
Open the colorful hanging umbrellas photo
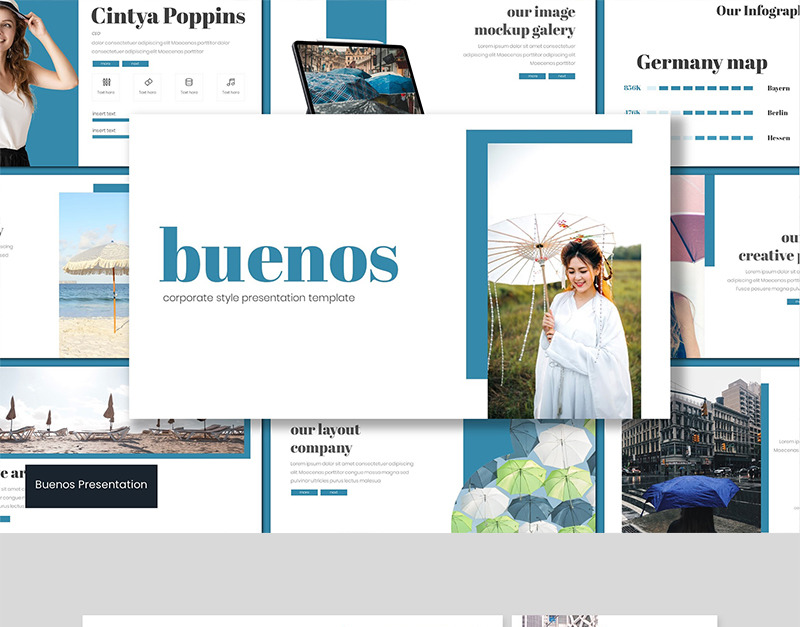coord(525,478)
